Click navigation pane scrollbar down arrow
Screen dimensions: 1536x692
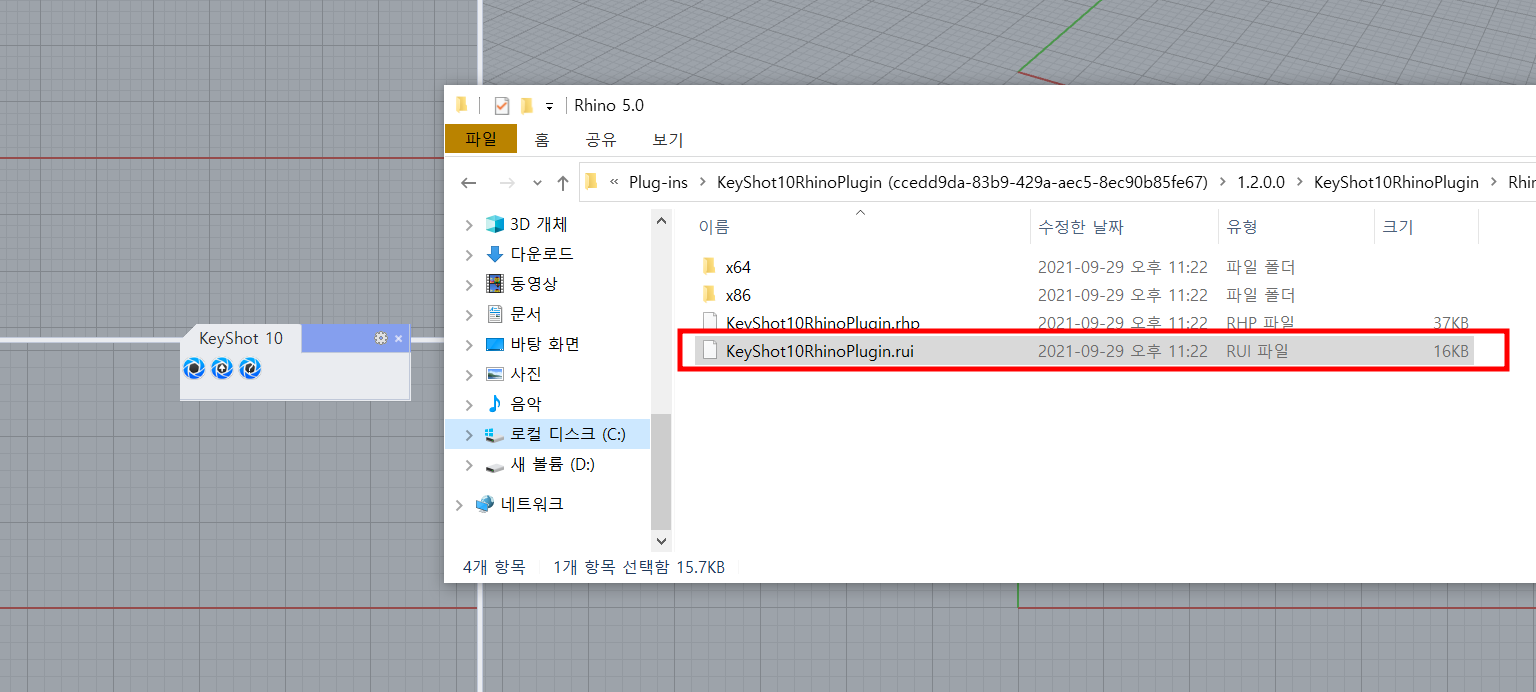pos(661,540)
